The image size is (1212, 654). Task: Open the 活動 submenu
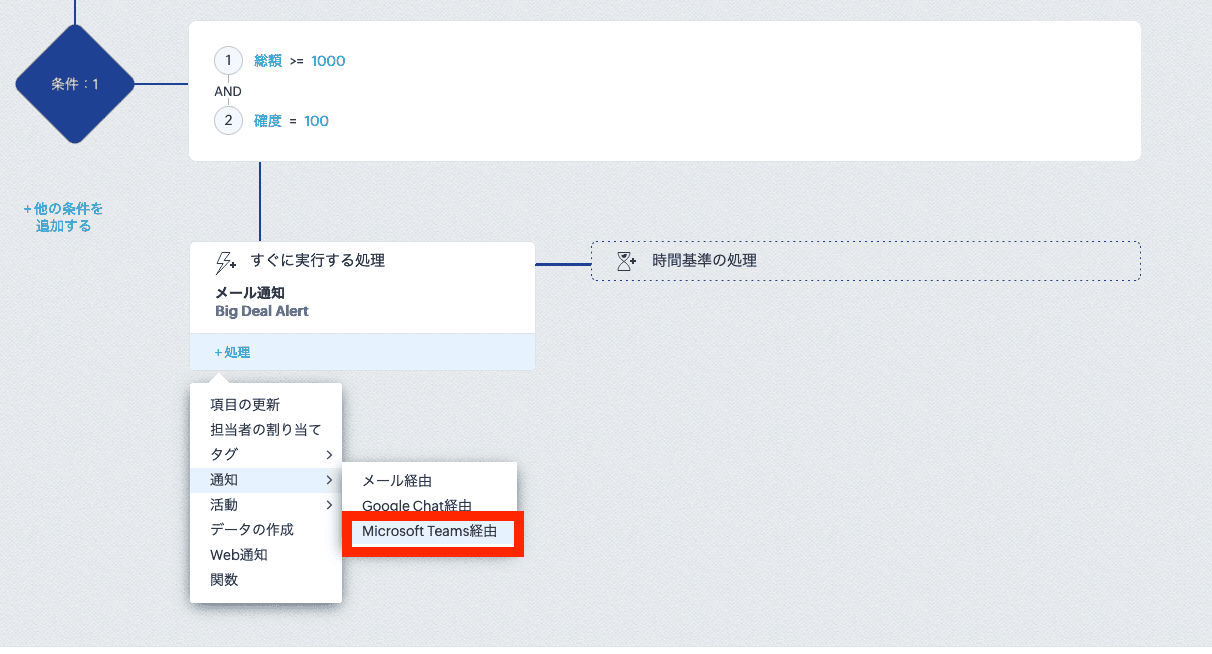click(x=266, y=505)
